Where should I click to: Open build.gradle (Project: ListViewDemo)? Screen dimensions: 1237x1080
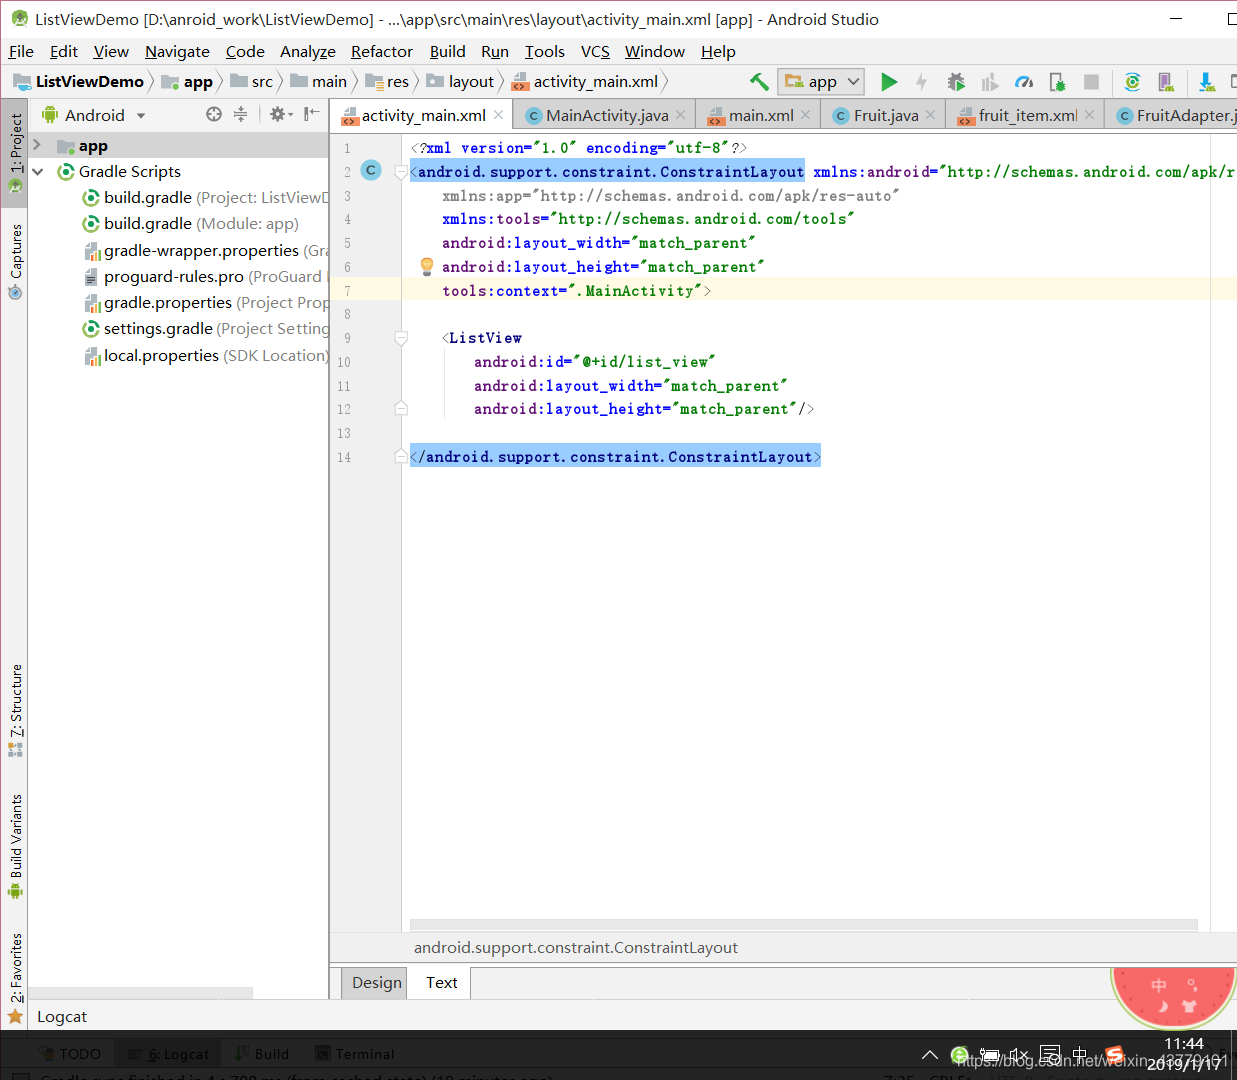[205, 198]
